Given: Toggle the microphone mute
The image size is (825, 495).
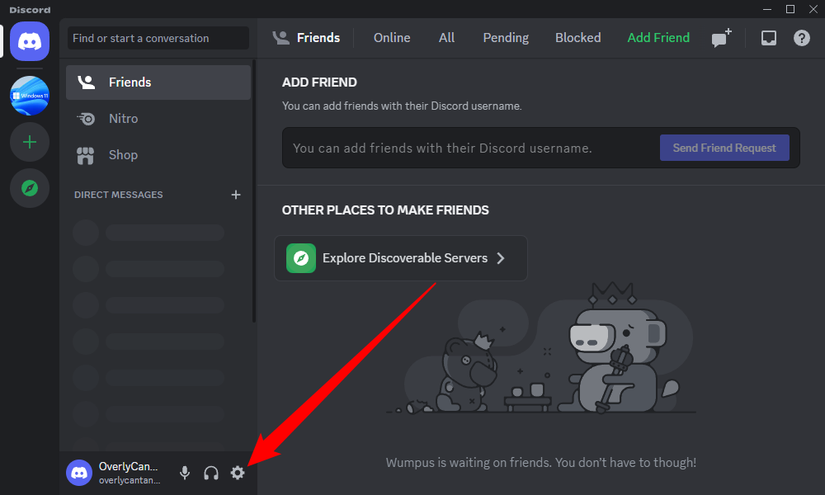Looking at the screenshot, I should (x=184, y=472).
